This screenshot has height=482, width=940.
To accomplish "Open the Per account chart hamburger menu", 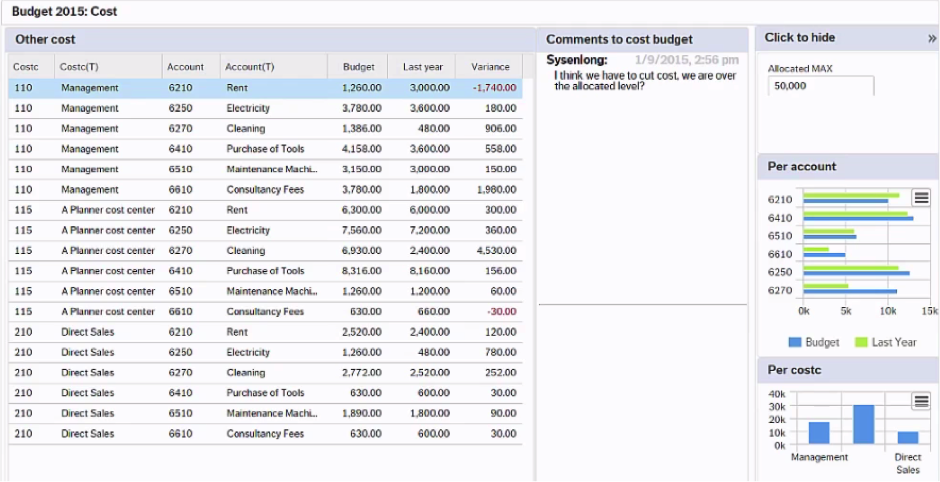I will point(921,198).
